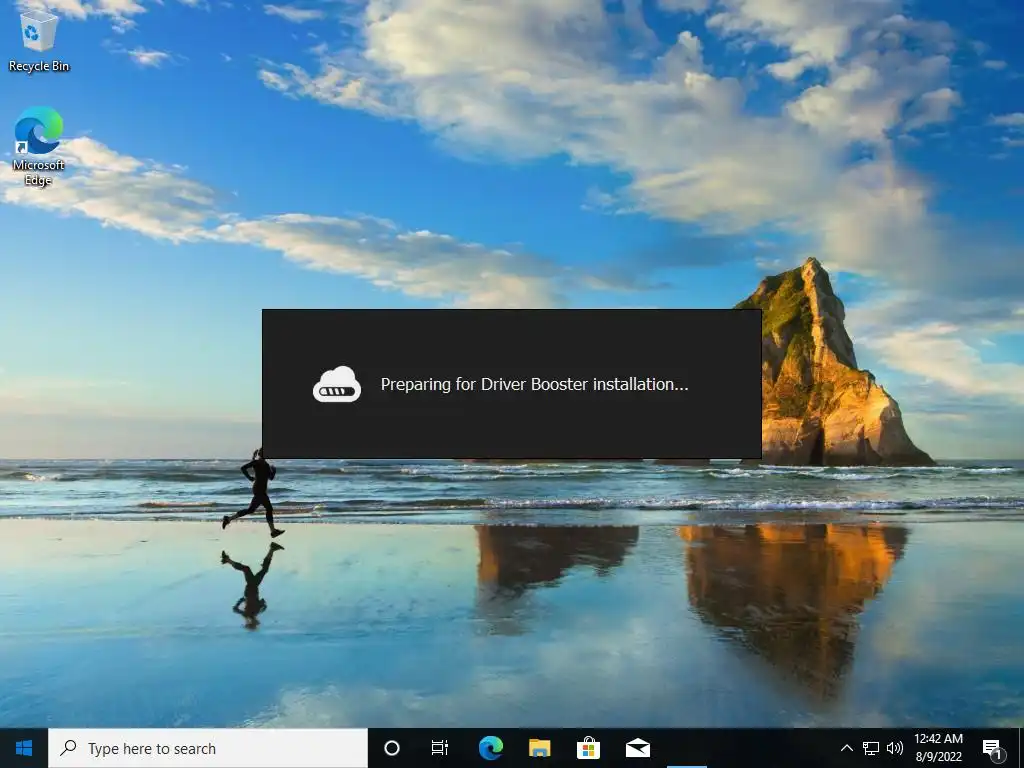Screen dimensions: 1024x768
Task: Select the Microsoft Edge desktop shortcut
Action: click(39, 146)
